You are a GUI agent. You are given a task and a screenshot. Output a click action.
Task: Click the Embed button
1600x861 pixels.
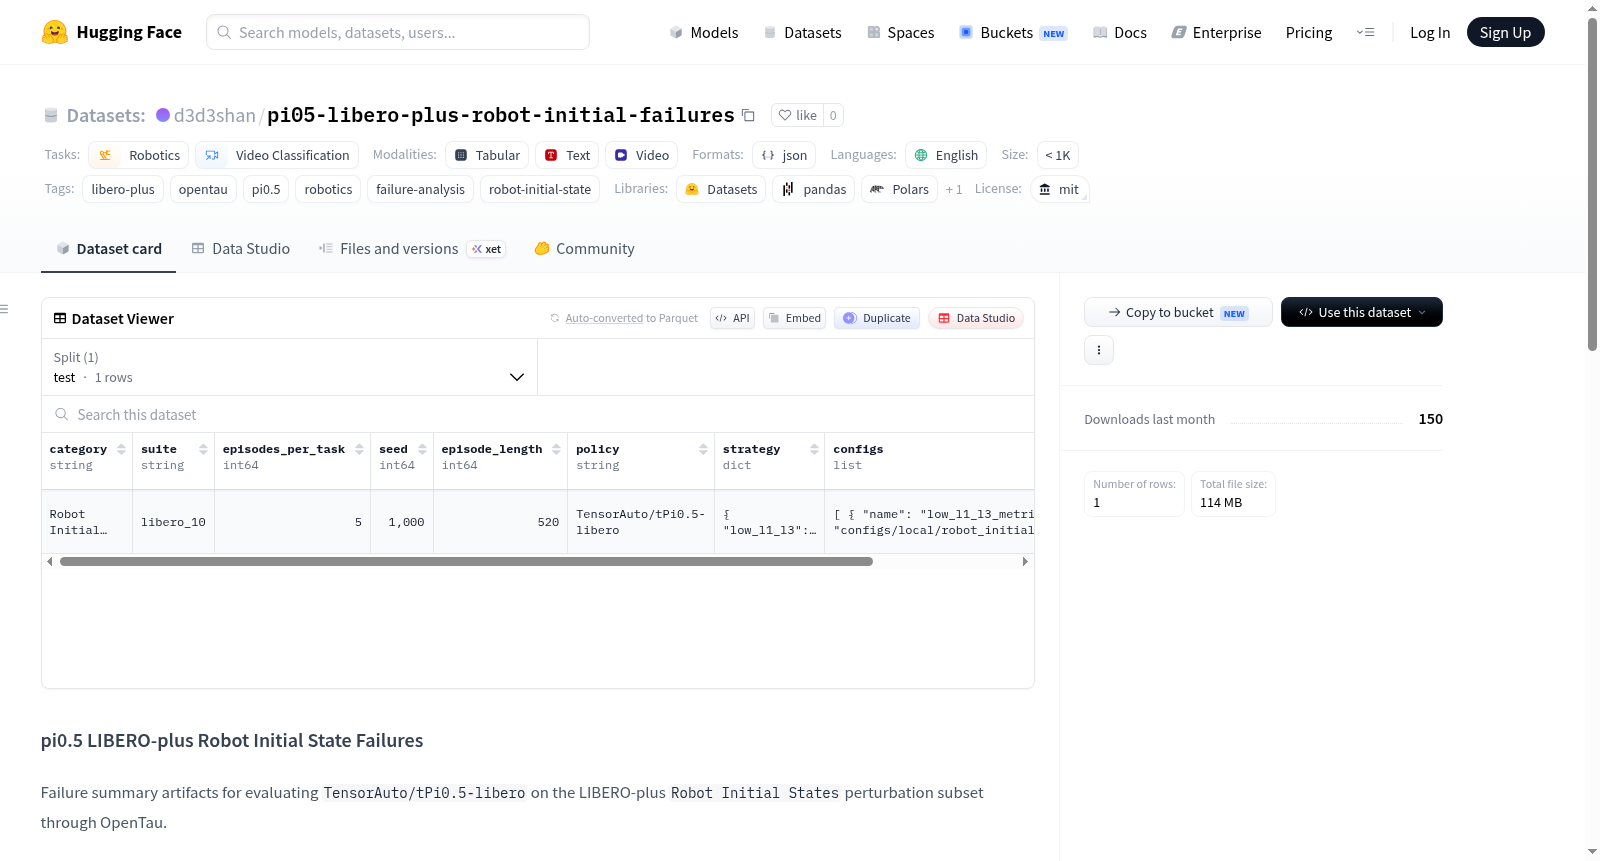(x=794, y=318)
